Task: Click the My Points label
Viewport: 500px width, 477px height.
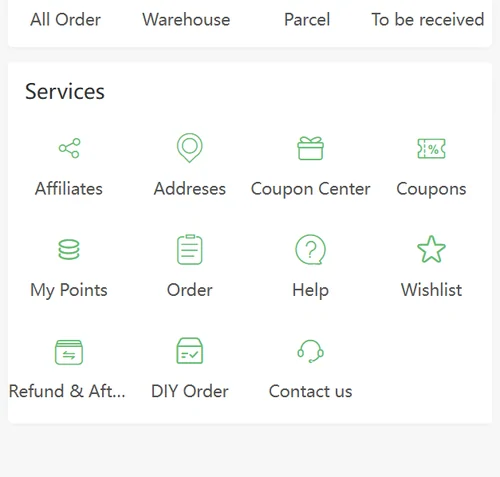Action: tap(69, 290)
